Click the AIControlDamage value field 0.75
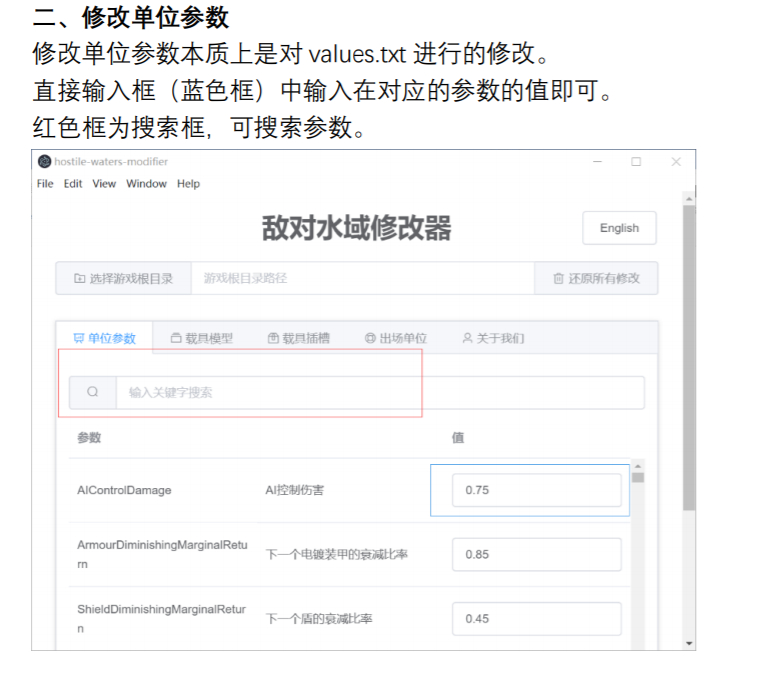 (x=537, y=490)
